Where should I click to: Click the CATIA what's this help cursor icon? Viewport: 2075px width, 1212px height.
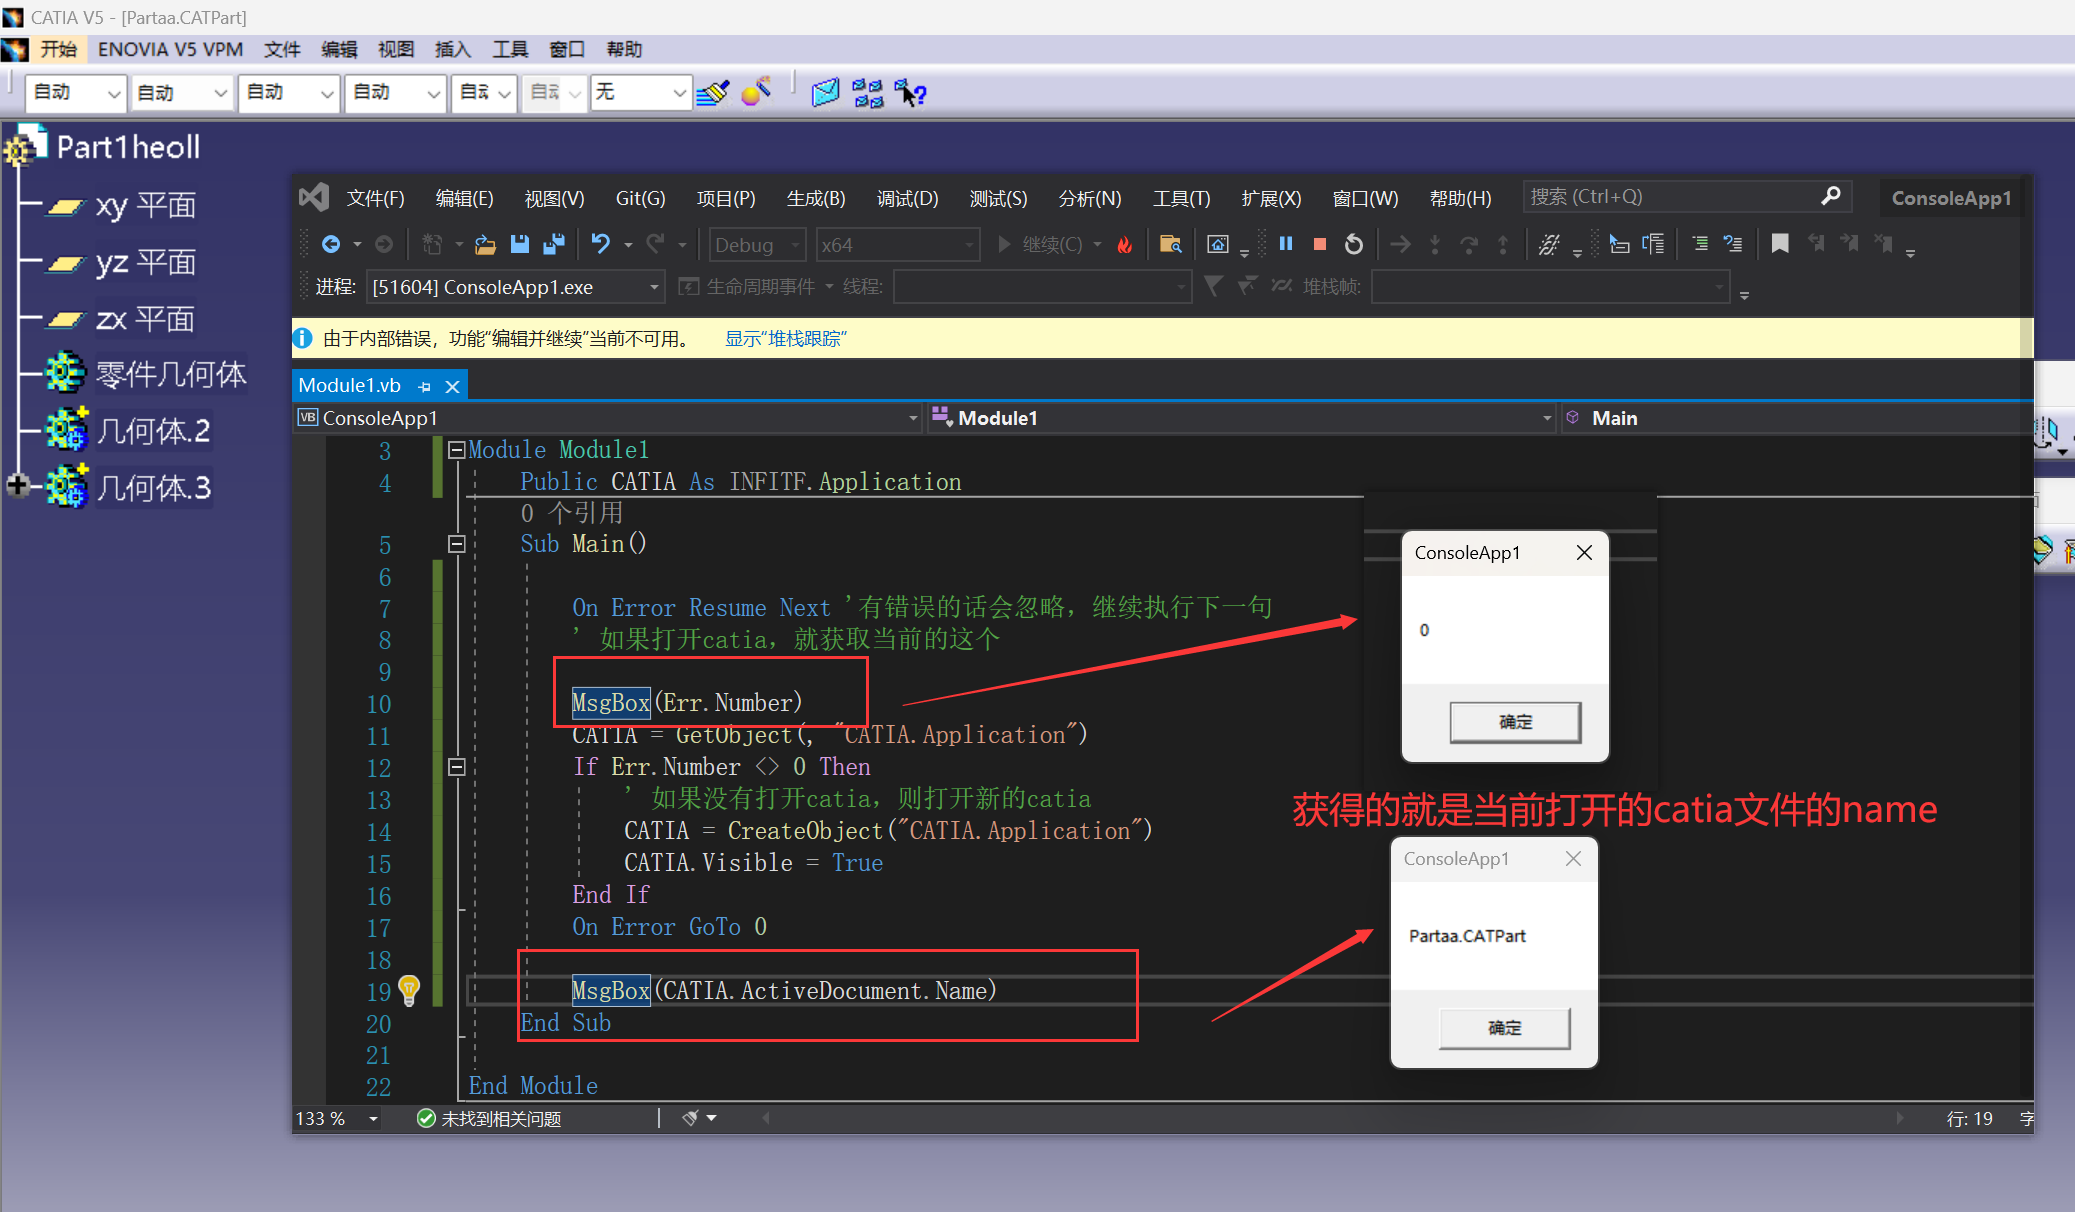(911, 93)
